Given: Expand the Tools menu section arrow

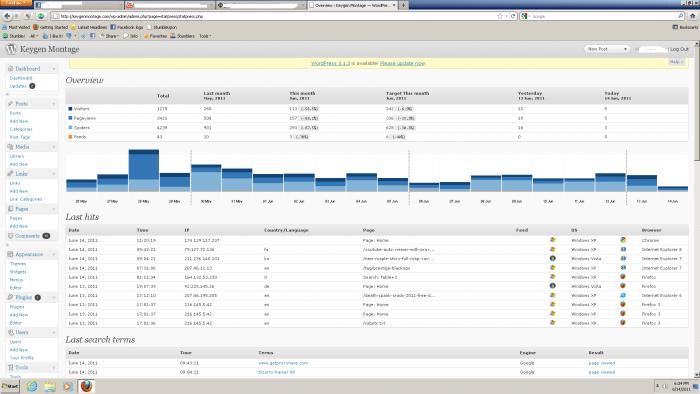Looking at the screenshot, I should pyautogui.click(x=54, y=368).
